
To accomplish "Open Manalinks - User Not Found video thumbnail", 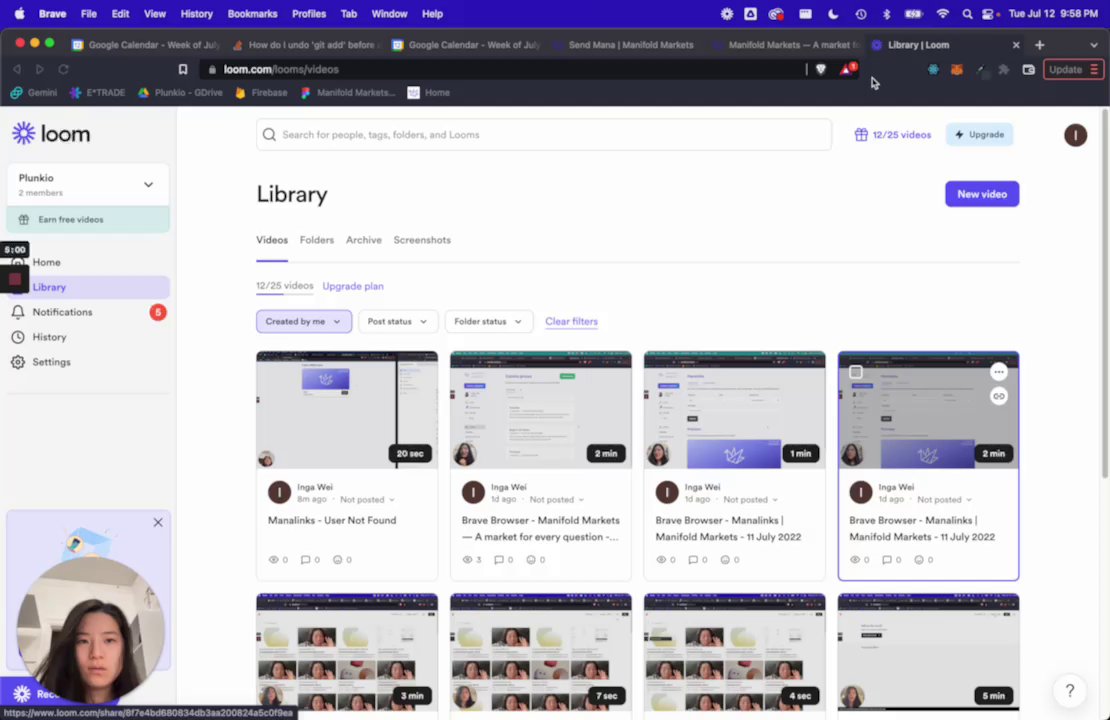I will [347, 409].
